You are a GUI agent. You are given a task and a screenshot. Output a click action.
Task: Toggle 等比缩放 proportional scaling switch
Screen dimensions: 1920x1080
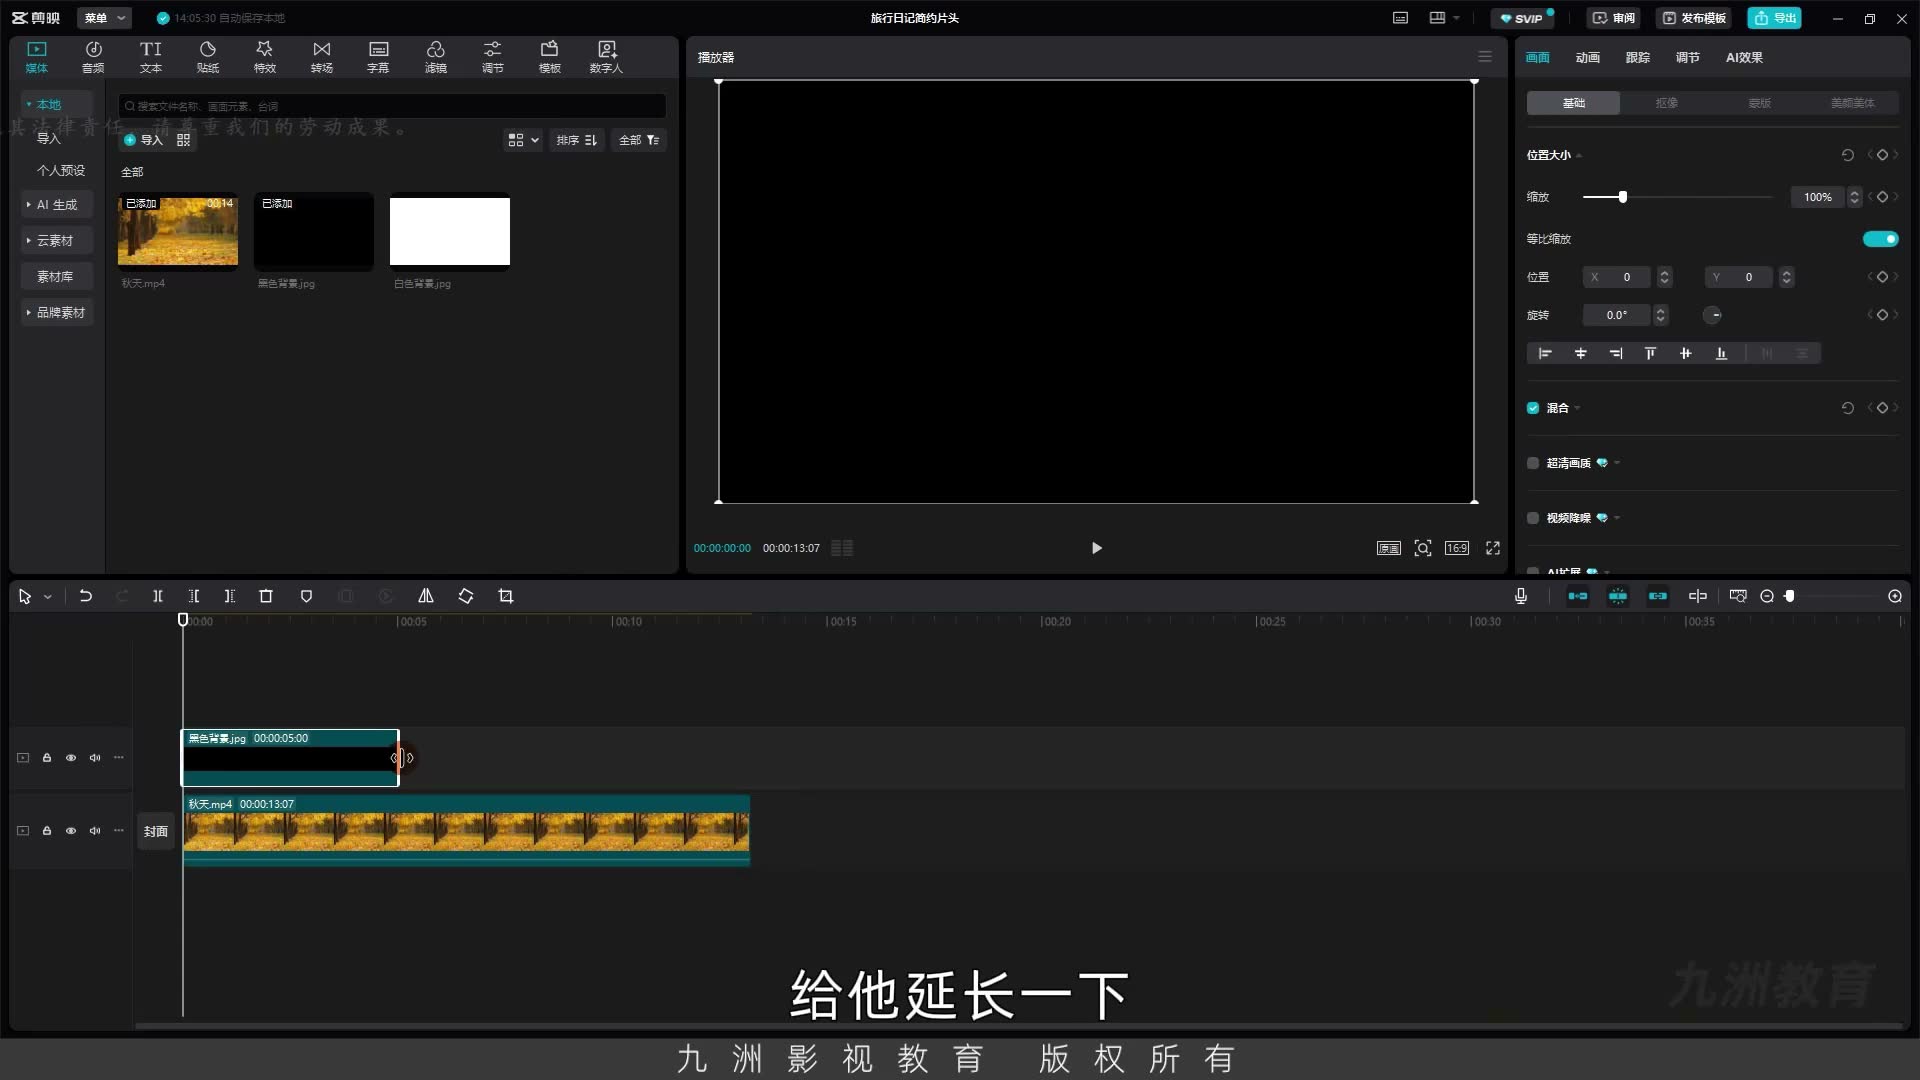pyautogui.click(x=1880, y=239)
